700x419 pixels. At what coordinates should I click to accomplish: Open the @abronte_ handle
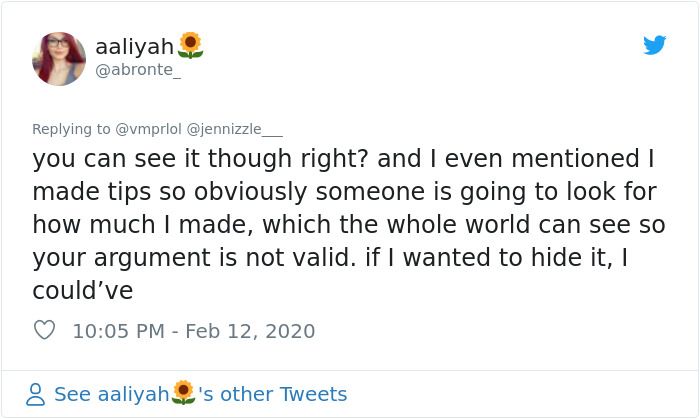(138, 70)
